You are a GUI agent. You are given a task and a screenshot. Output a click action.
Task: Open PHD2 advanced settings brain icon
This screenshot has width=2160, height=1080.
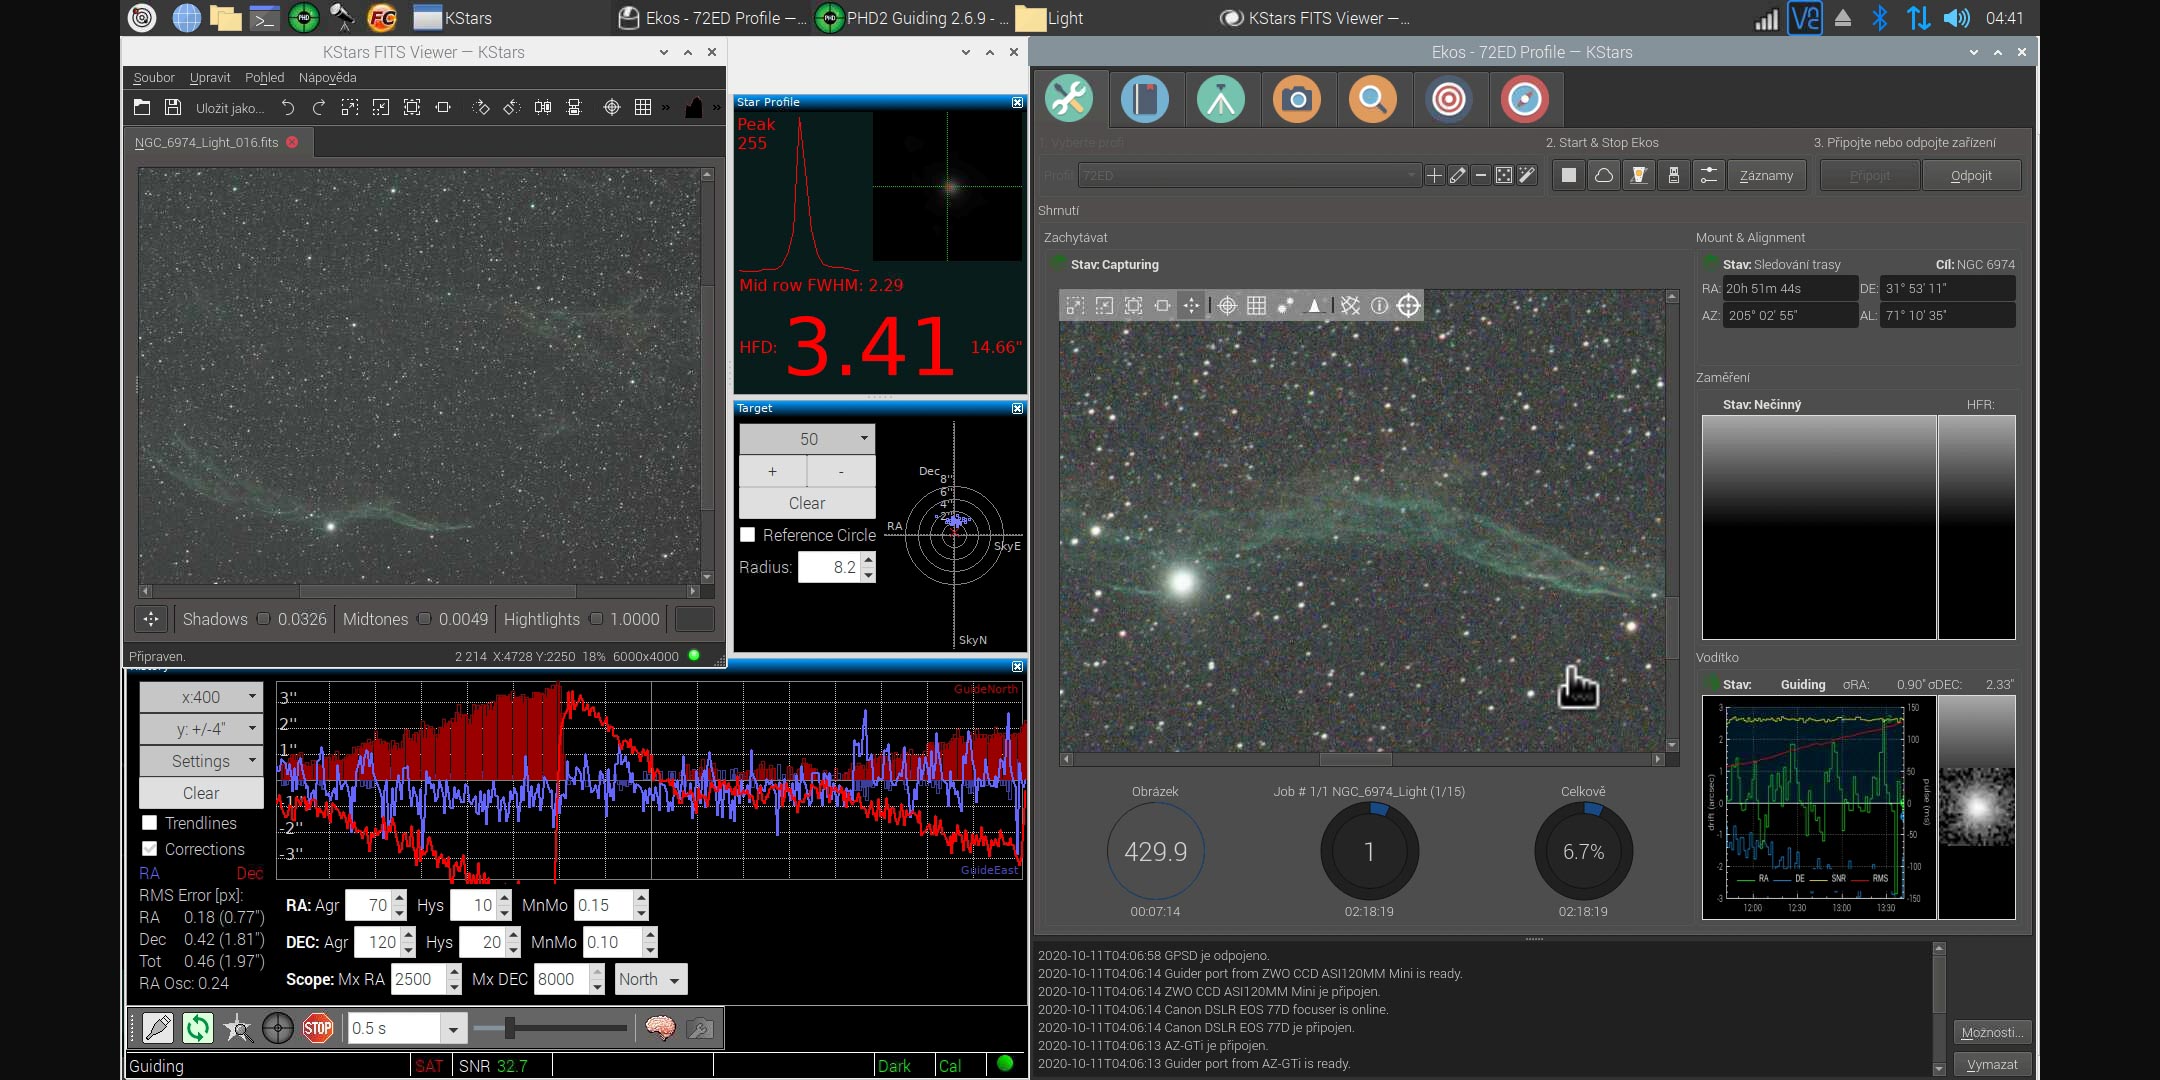(660, 1028)
